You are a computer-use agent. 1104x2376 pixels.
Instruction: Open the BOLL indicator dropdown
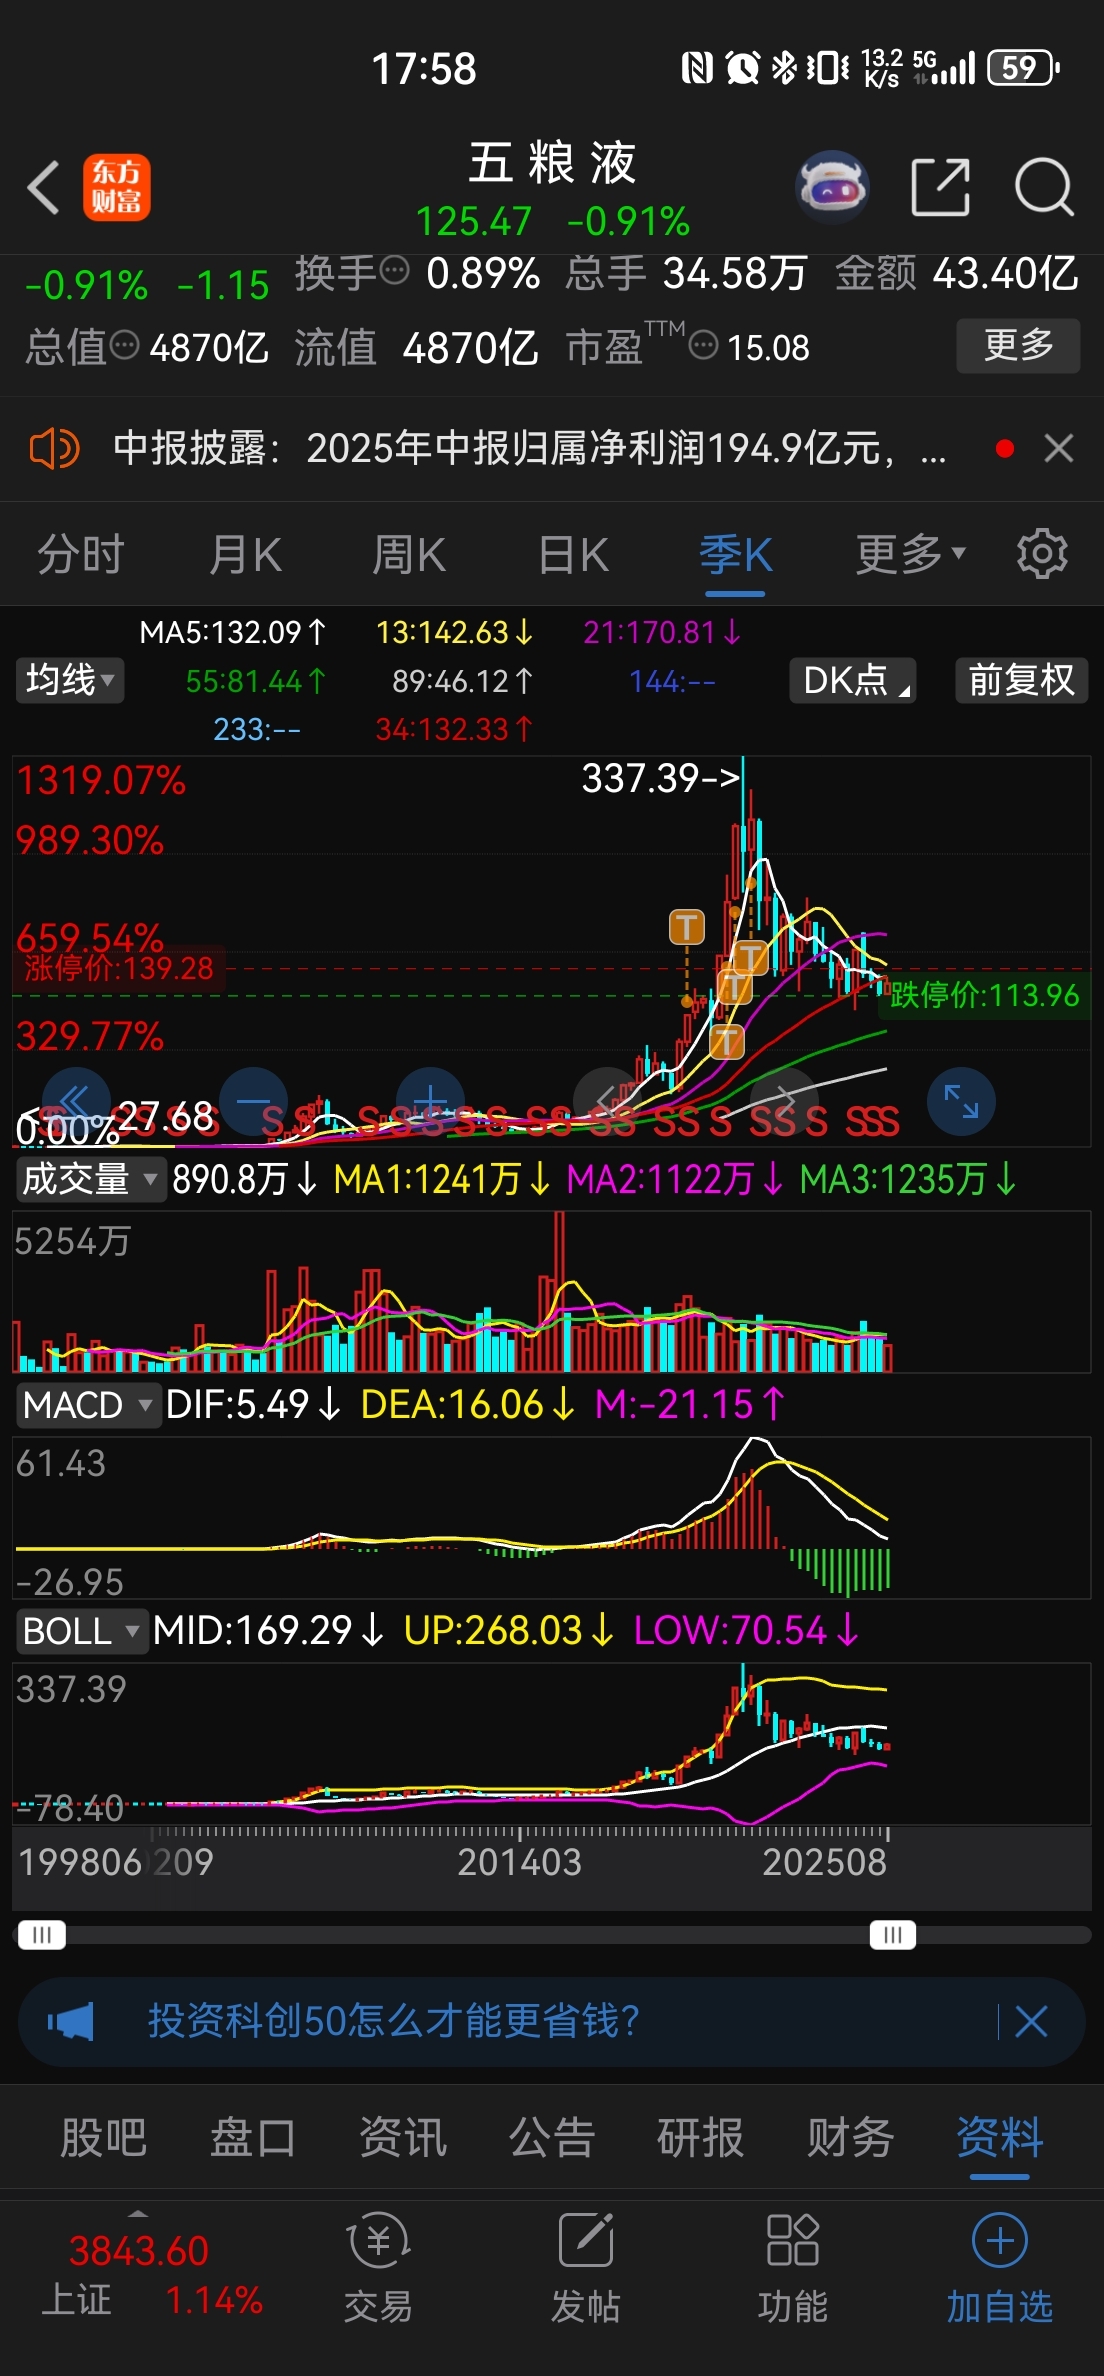(82, 1631)
